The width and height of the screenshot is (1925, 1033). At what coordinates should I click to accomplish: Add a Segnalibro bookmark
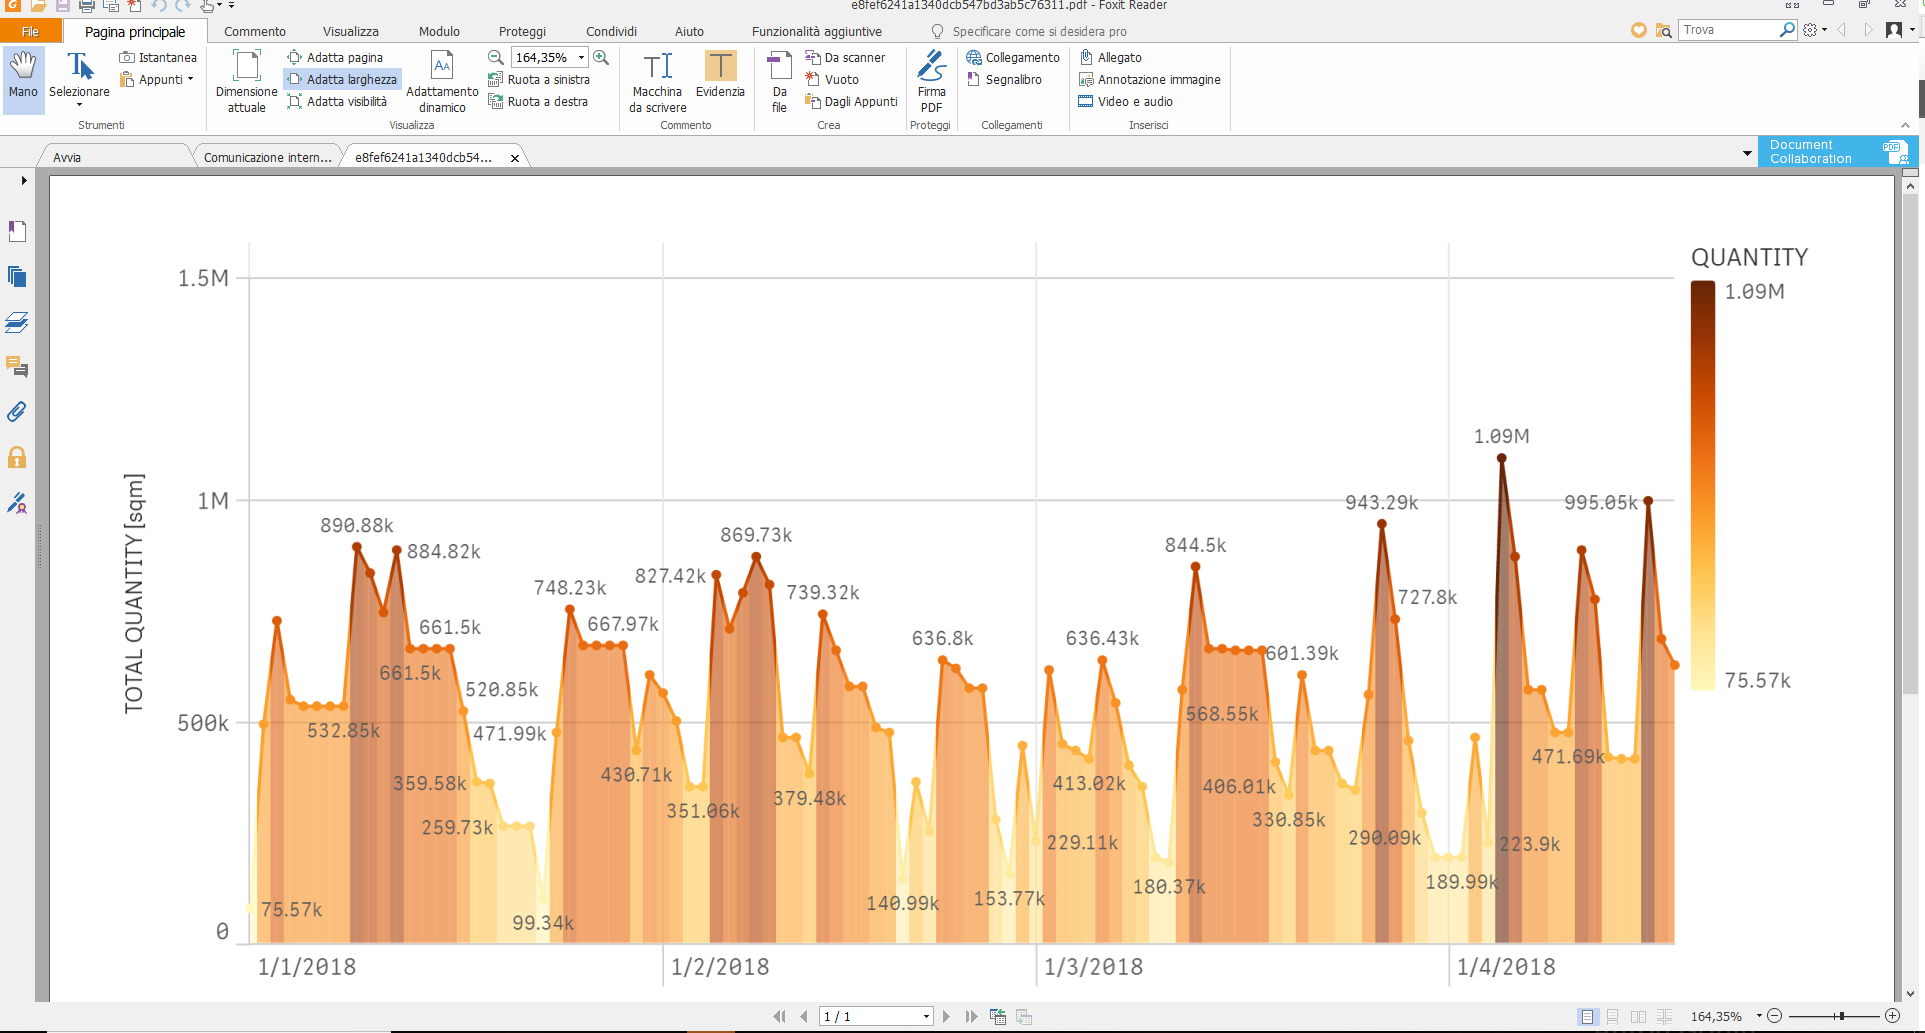[1004, 79]
